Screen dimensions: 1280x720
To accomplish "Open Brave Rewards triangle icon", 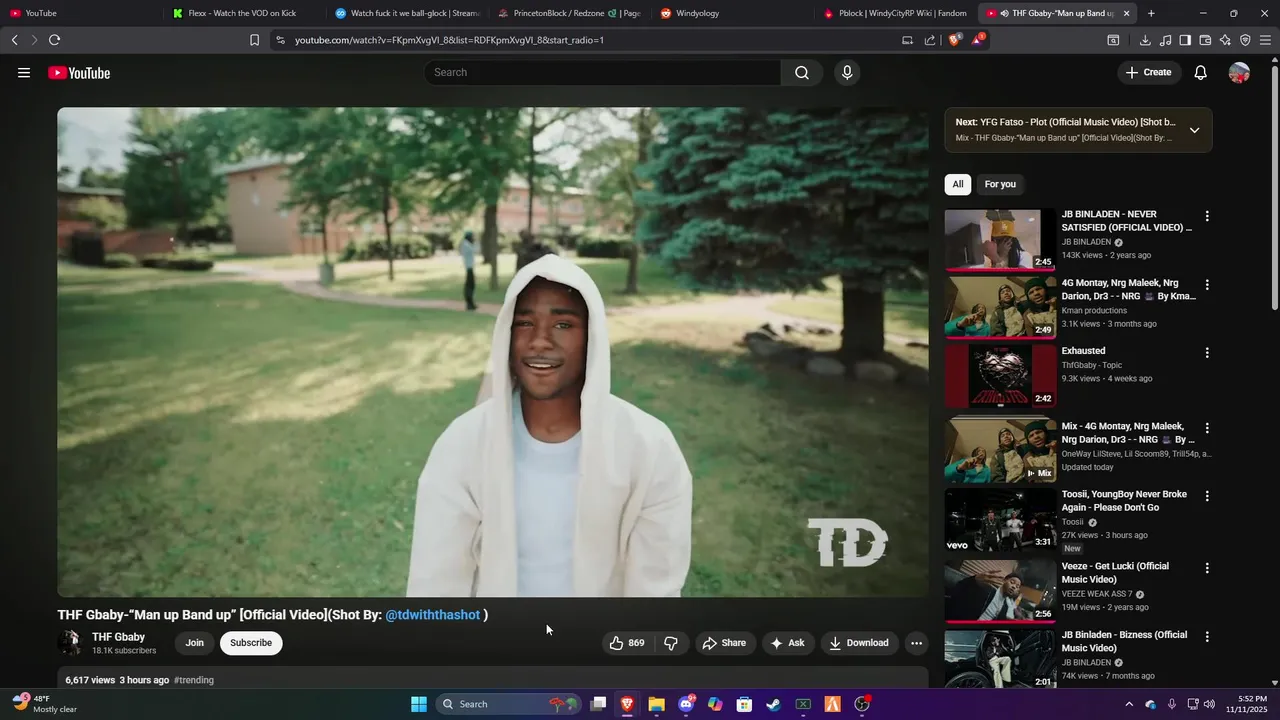I will 977,40.
